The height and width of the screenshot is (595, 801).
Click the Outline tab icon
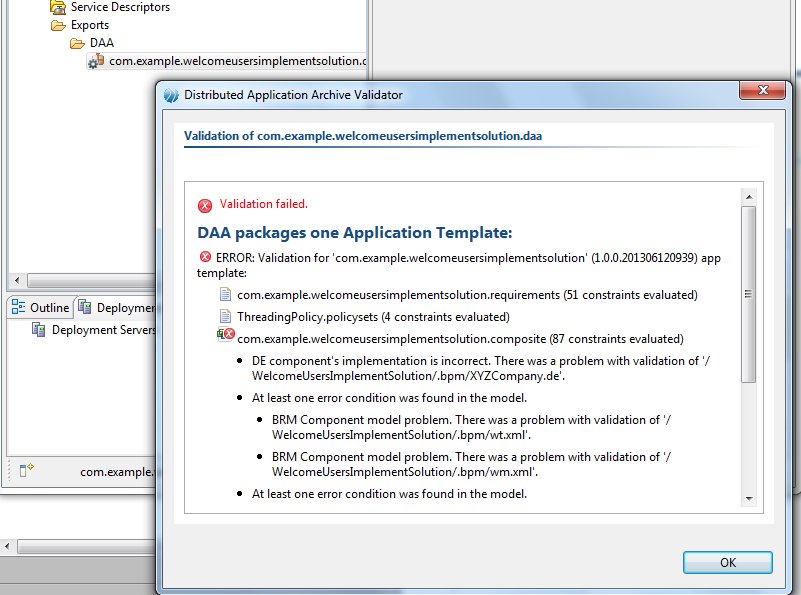(x=18, y=306)
